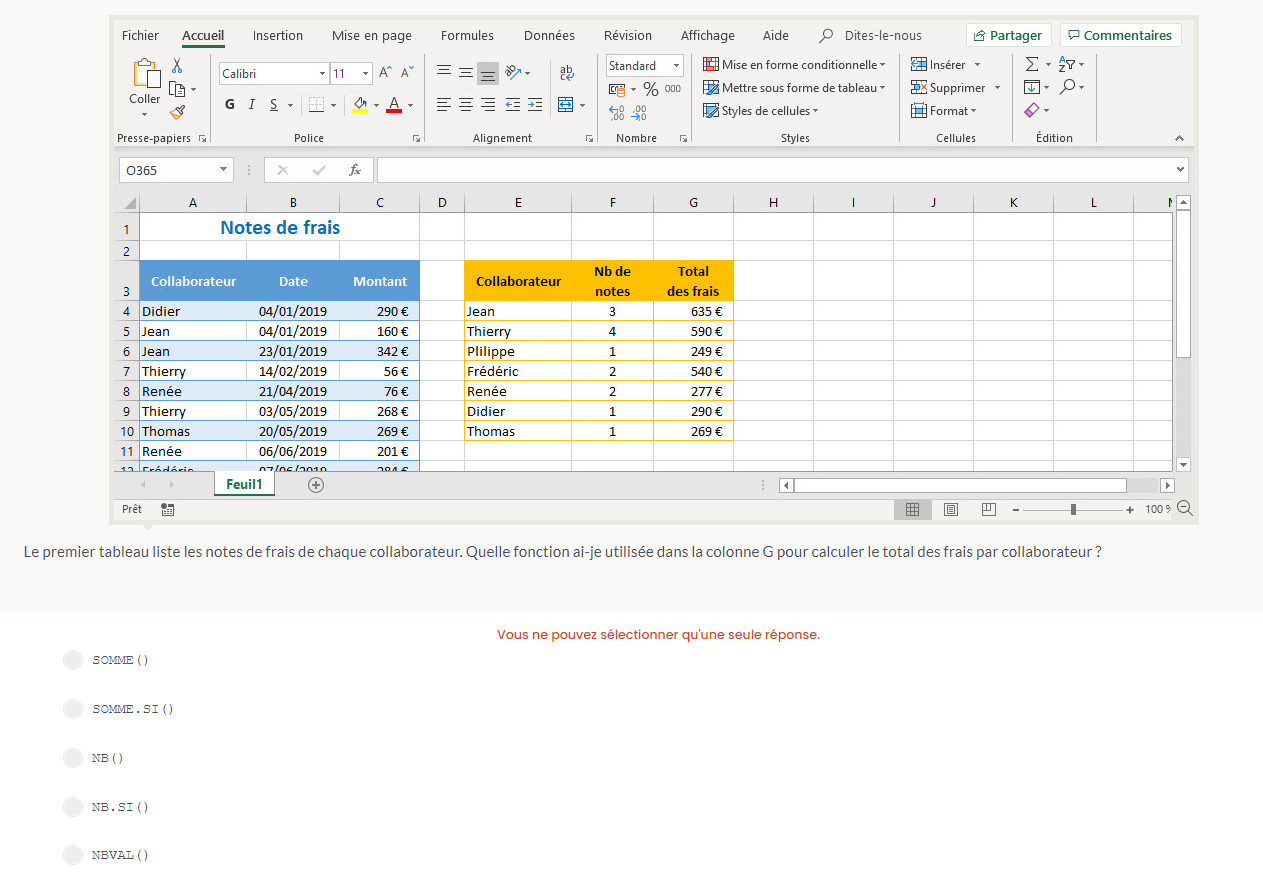This screenshot has height=893, width=1263.
Task: Select the NB() answer
Action: (x=73, y=758)
